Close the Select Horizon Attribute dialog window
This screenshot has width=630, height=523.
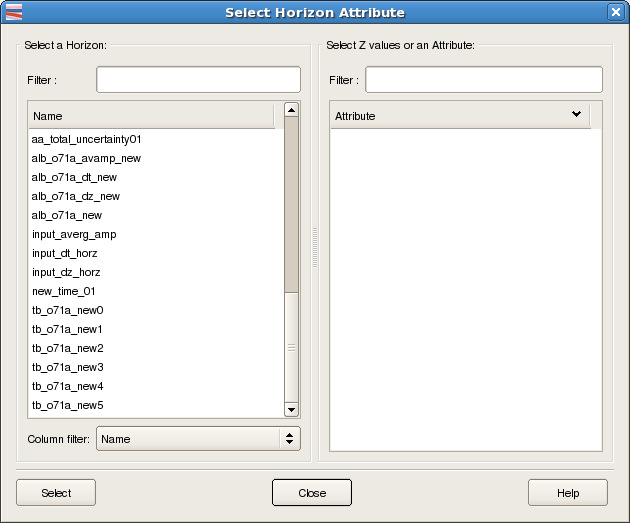(x=615, y=12)
